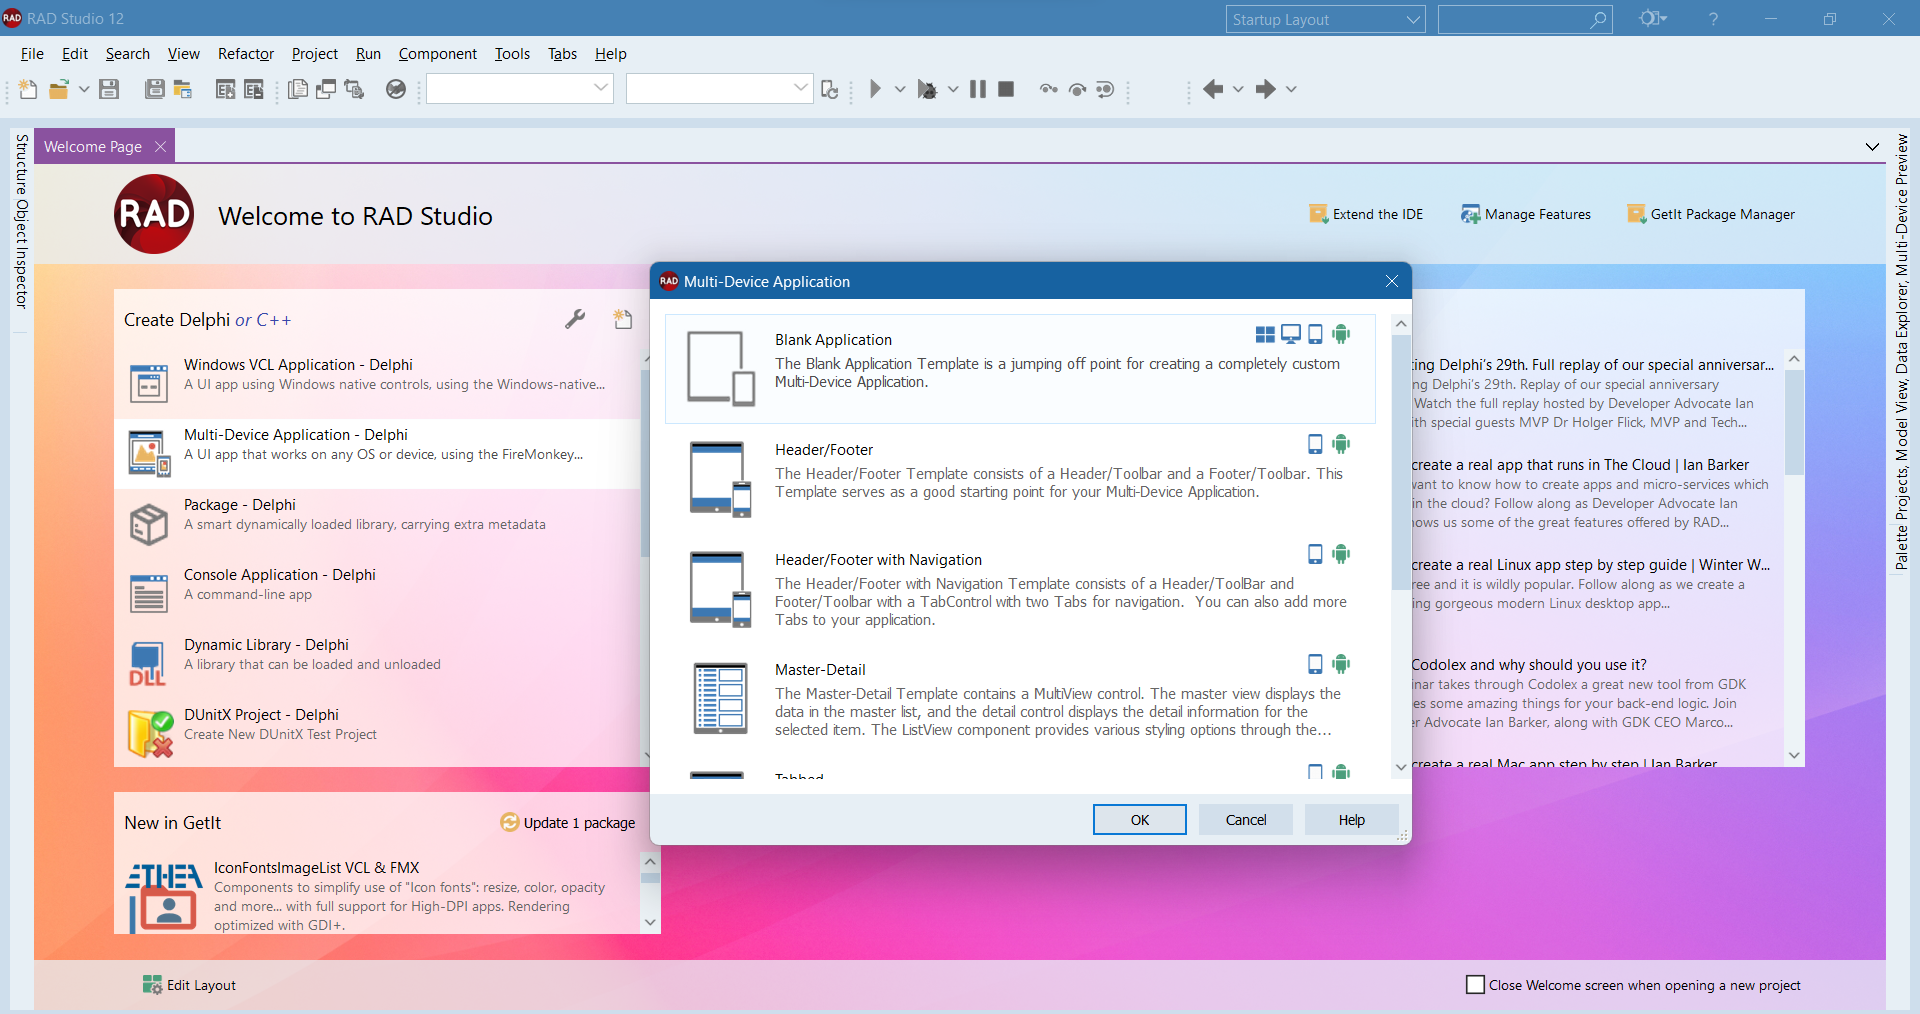The width and height of the screenshot is (1920, 1014).
Task: Click the template list scroll down arrow
Action: pos(1401,767)
